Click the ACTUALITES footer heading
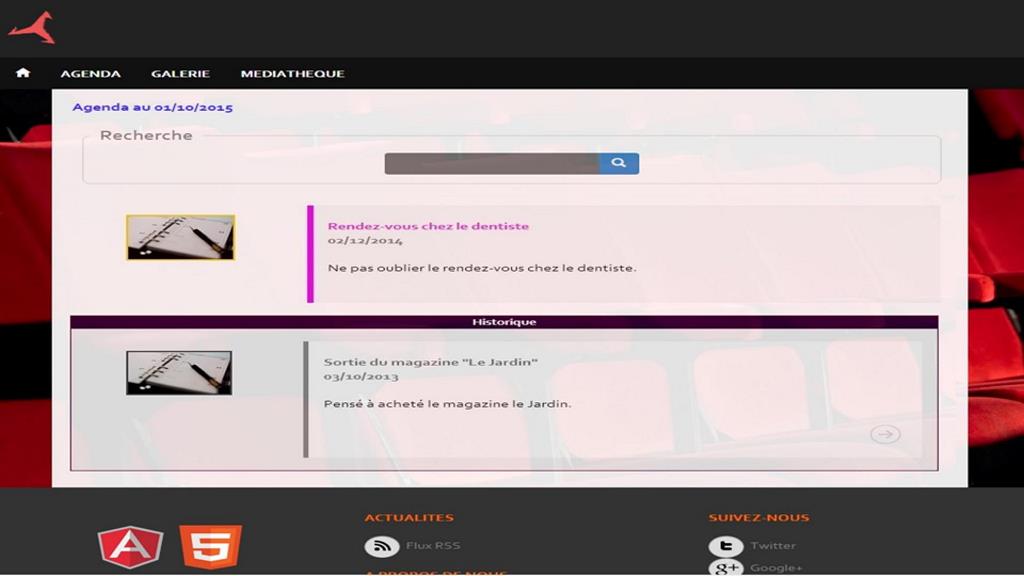Image resolution: width=1024 pixels, height=576 pixels. 409,517
